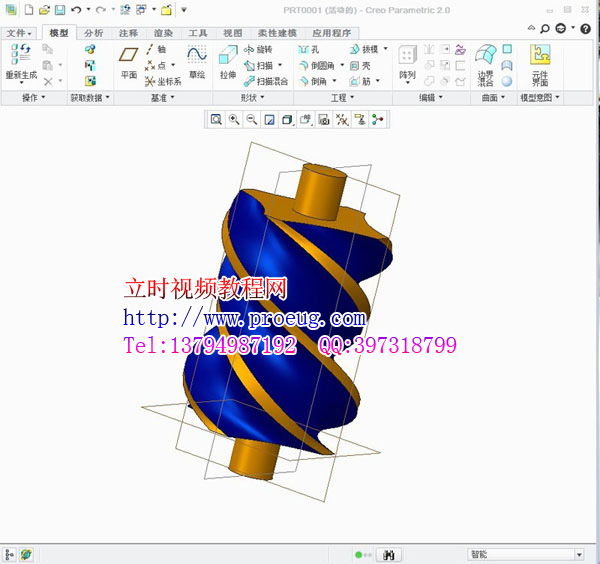Open the 元件界面 component interface tool

540,65
